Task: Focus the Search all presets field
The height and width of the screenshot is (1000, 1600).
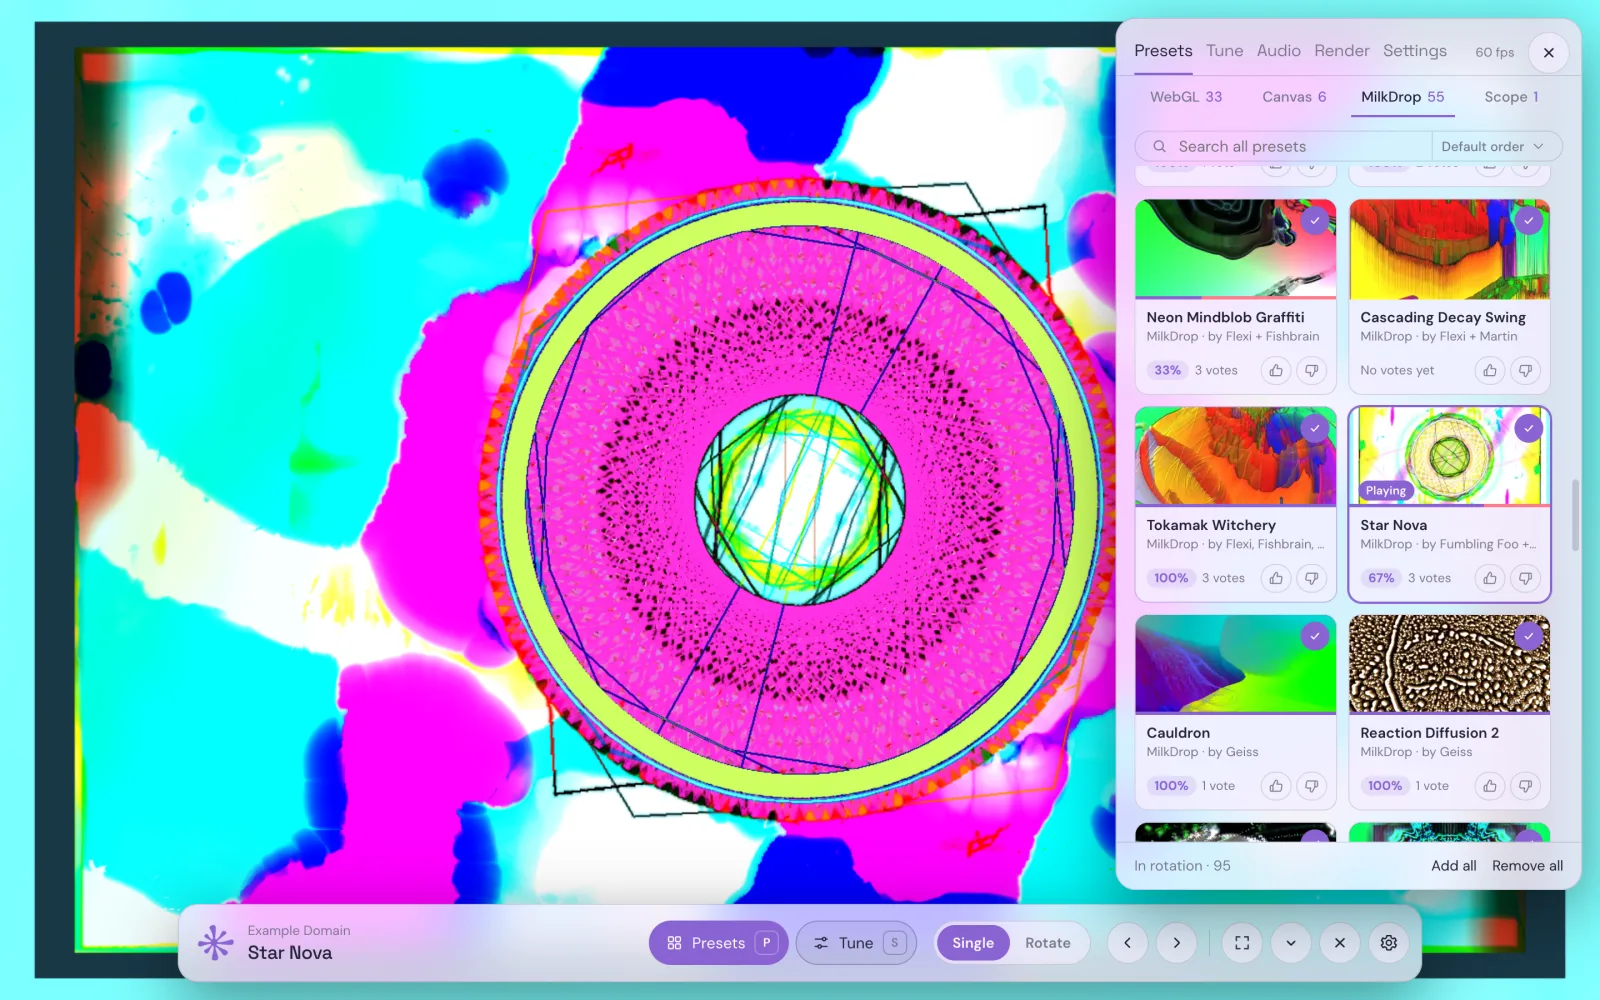Action: 1284,146
